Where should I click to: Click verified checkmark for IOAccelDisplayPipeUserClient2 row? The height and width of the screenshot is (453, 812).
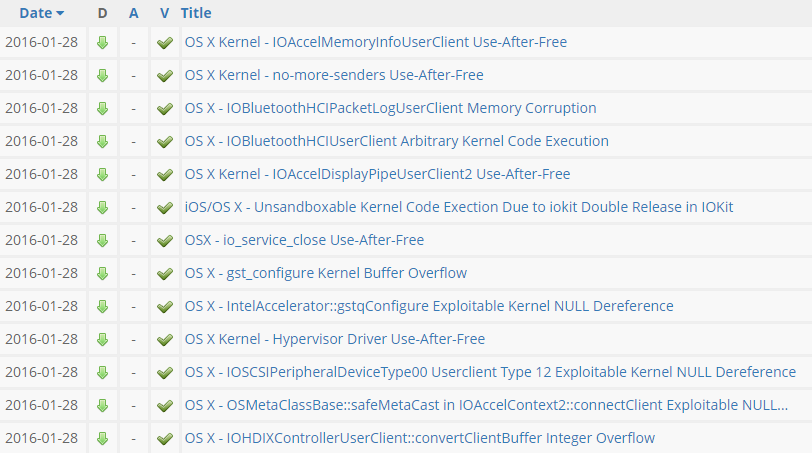point(165,174)
